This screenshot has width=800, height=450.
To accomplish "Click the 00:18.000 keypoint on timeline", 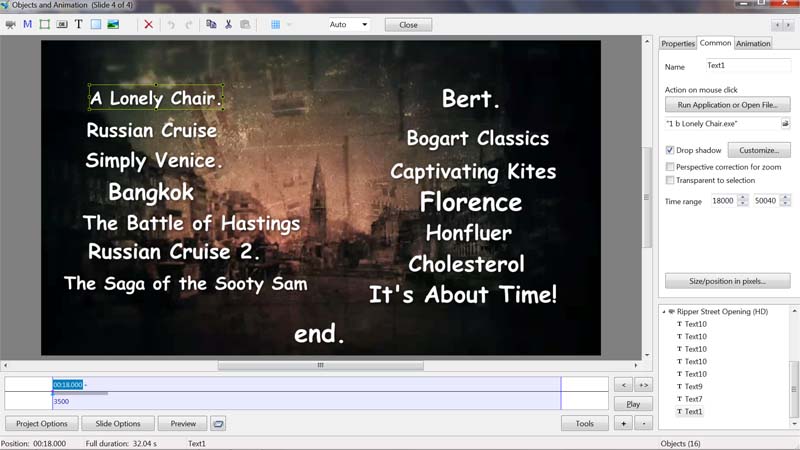I will 67,384.
